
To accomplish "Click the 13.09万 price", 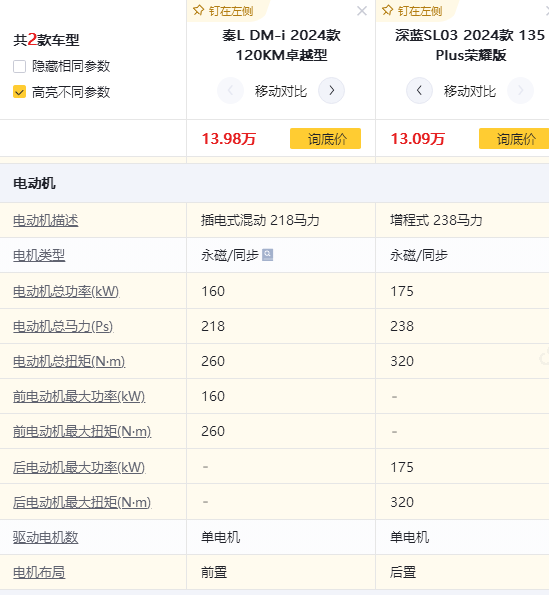I will tap(417, 139).
